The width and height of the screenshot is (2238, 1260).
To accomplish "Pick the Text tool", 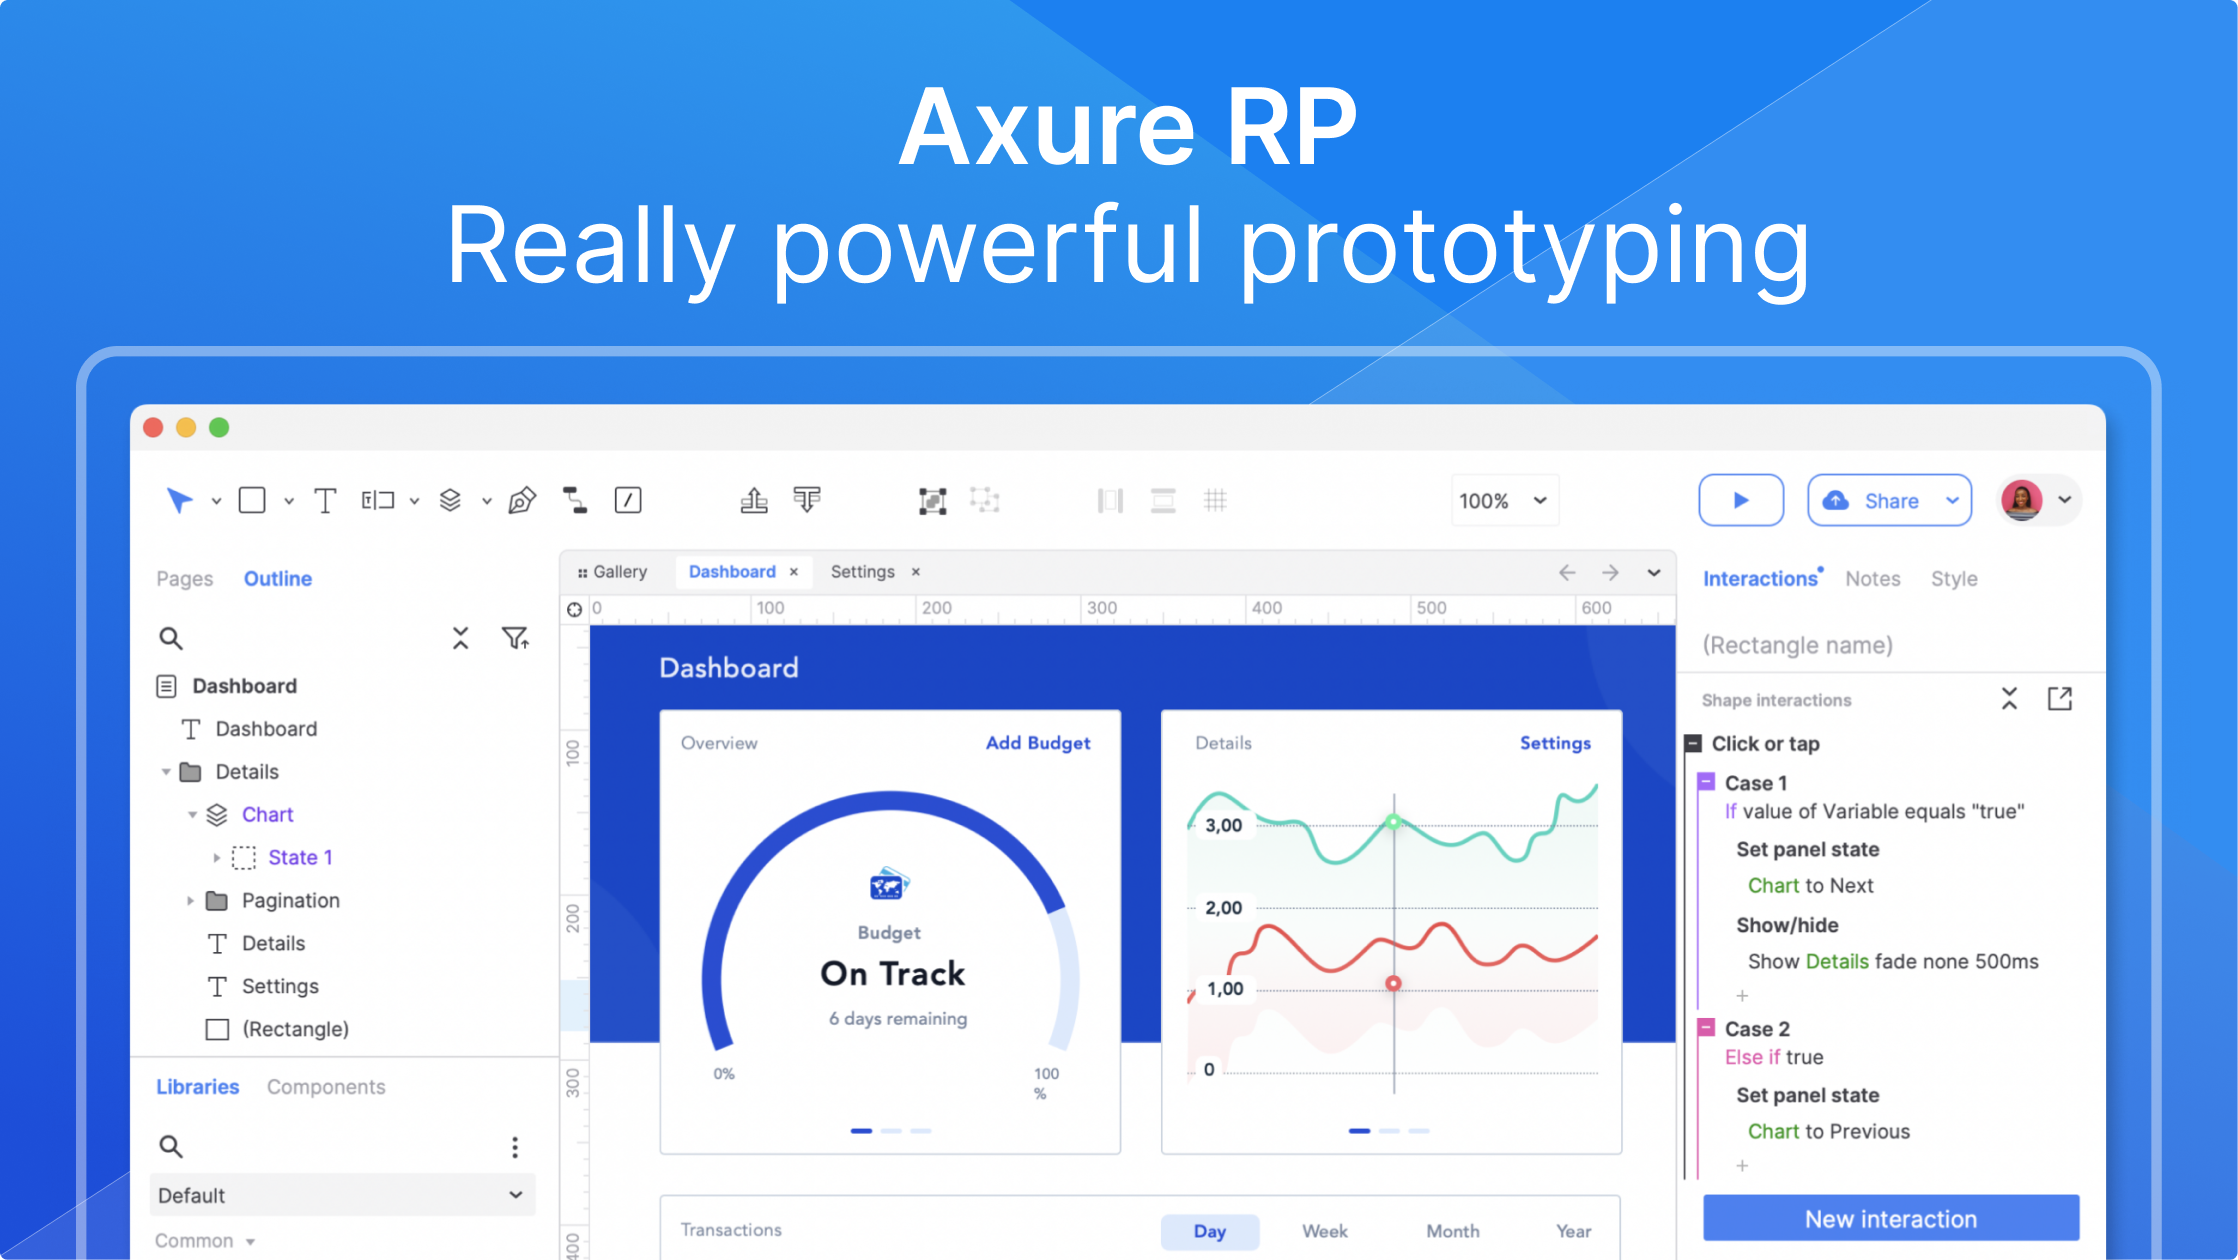I will coord(325,500).
